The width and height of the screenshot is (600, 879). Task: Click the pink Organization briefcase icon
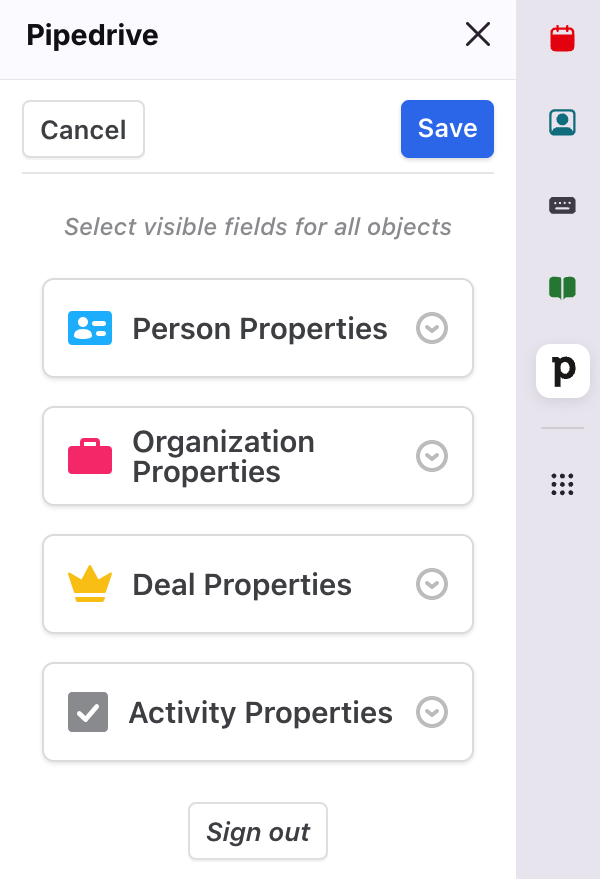coord(90,456)
